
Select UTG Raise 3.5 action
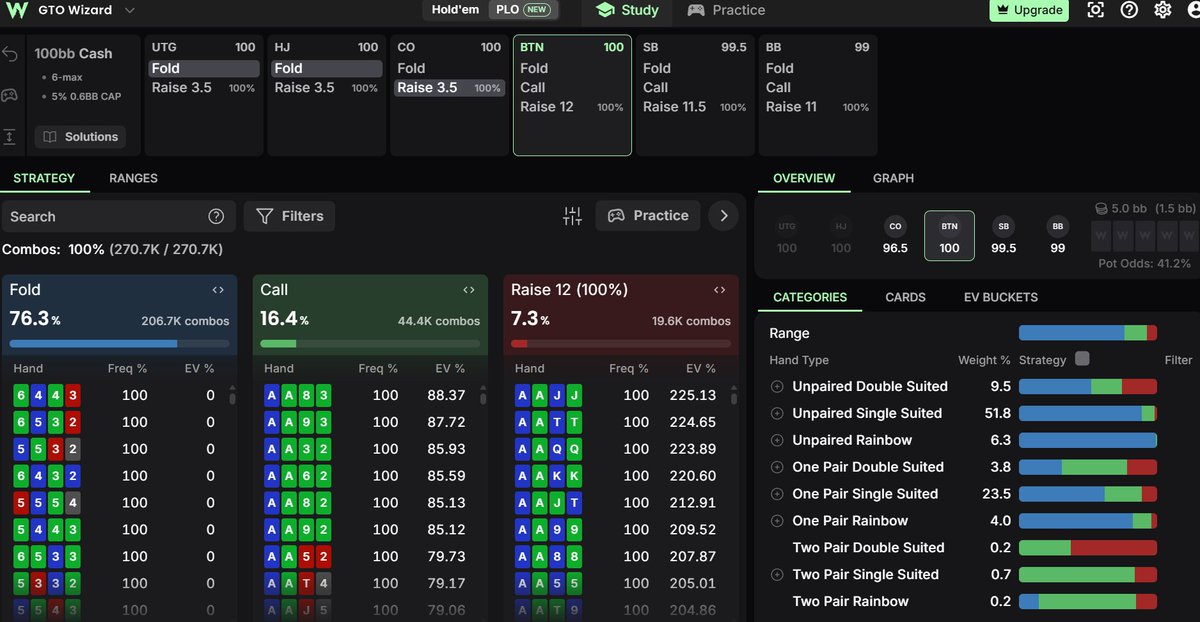203,88
